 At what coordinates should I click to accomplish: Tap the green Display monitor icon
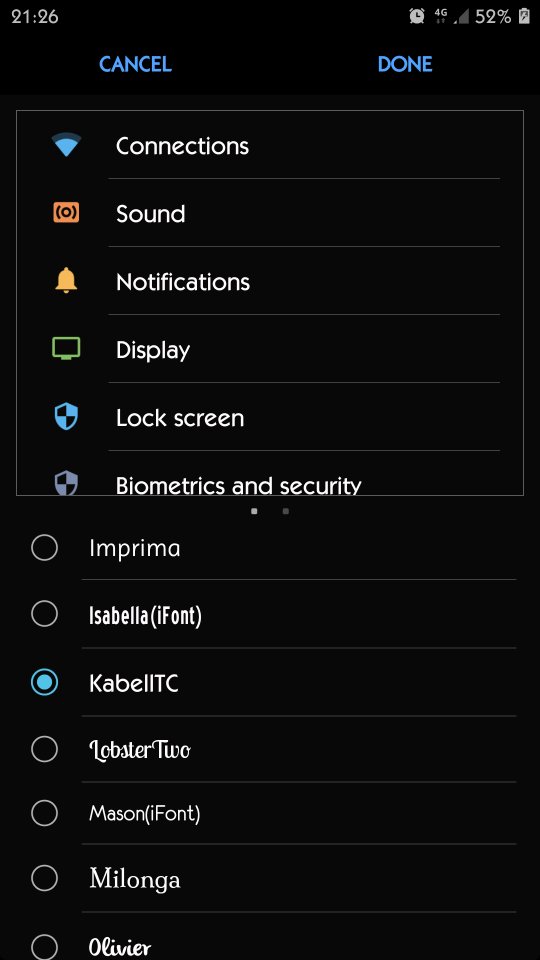(x=66, y=348)
